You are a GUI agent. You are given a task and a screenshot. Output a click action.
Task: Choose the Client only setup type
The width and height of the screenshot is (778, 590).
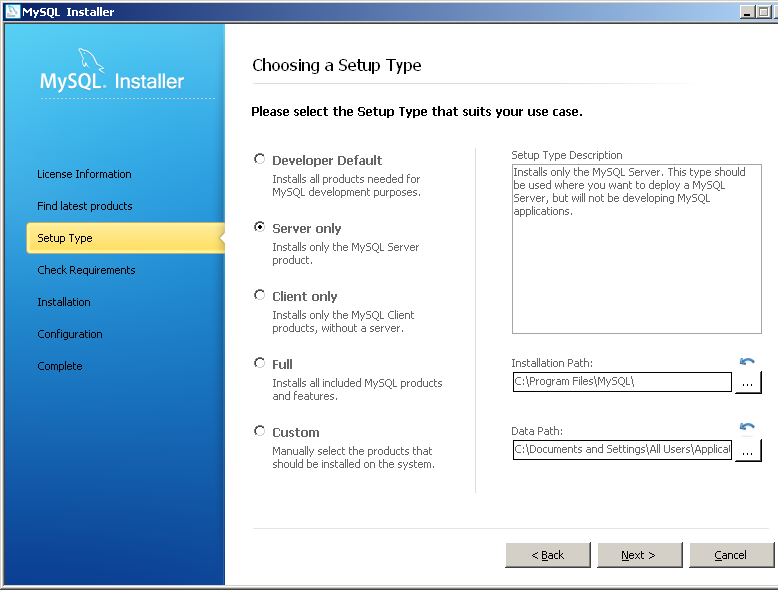click(x=259, y=295)
